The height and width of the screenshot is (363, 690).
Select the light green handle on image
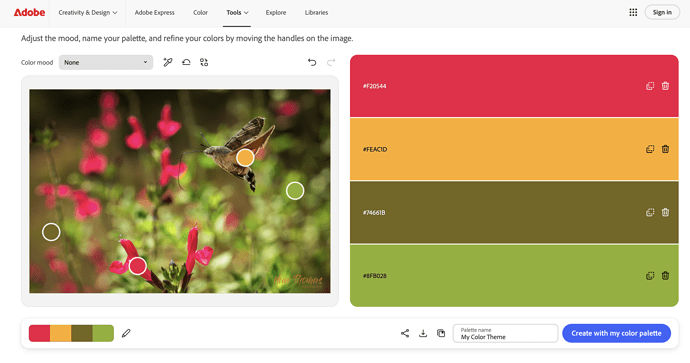pos(295,191)
